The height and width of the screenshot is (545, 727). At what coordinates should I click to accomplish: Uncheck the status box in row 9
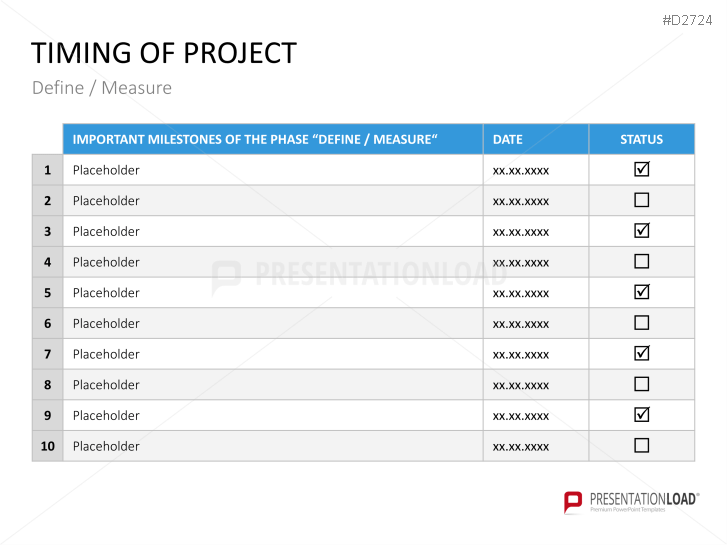642,414
